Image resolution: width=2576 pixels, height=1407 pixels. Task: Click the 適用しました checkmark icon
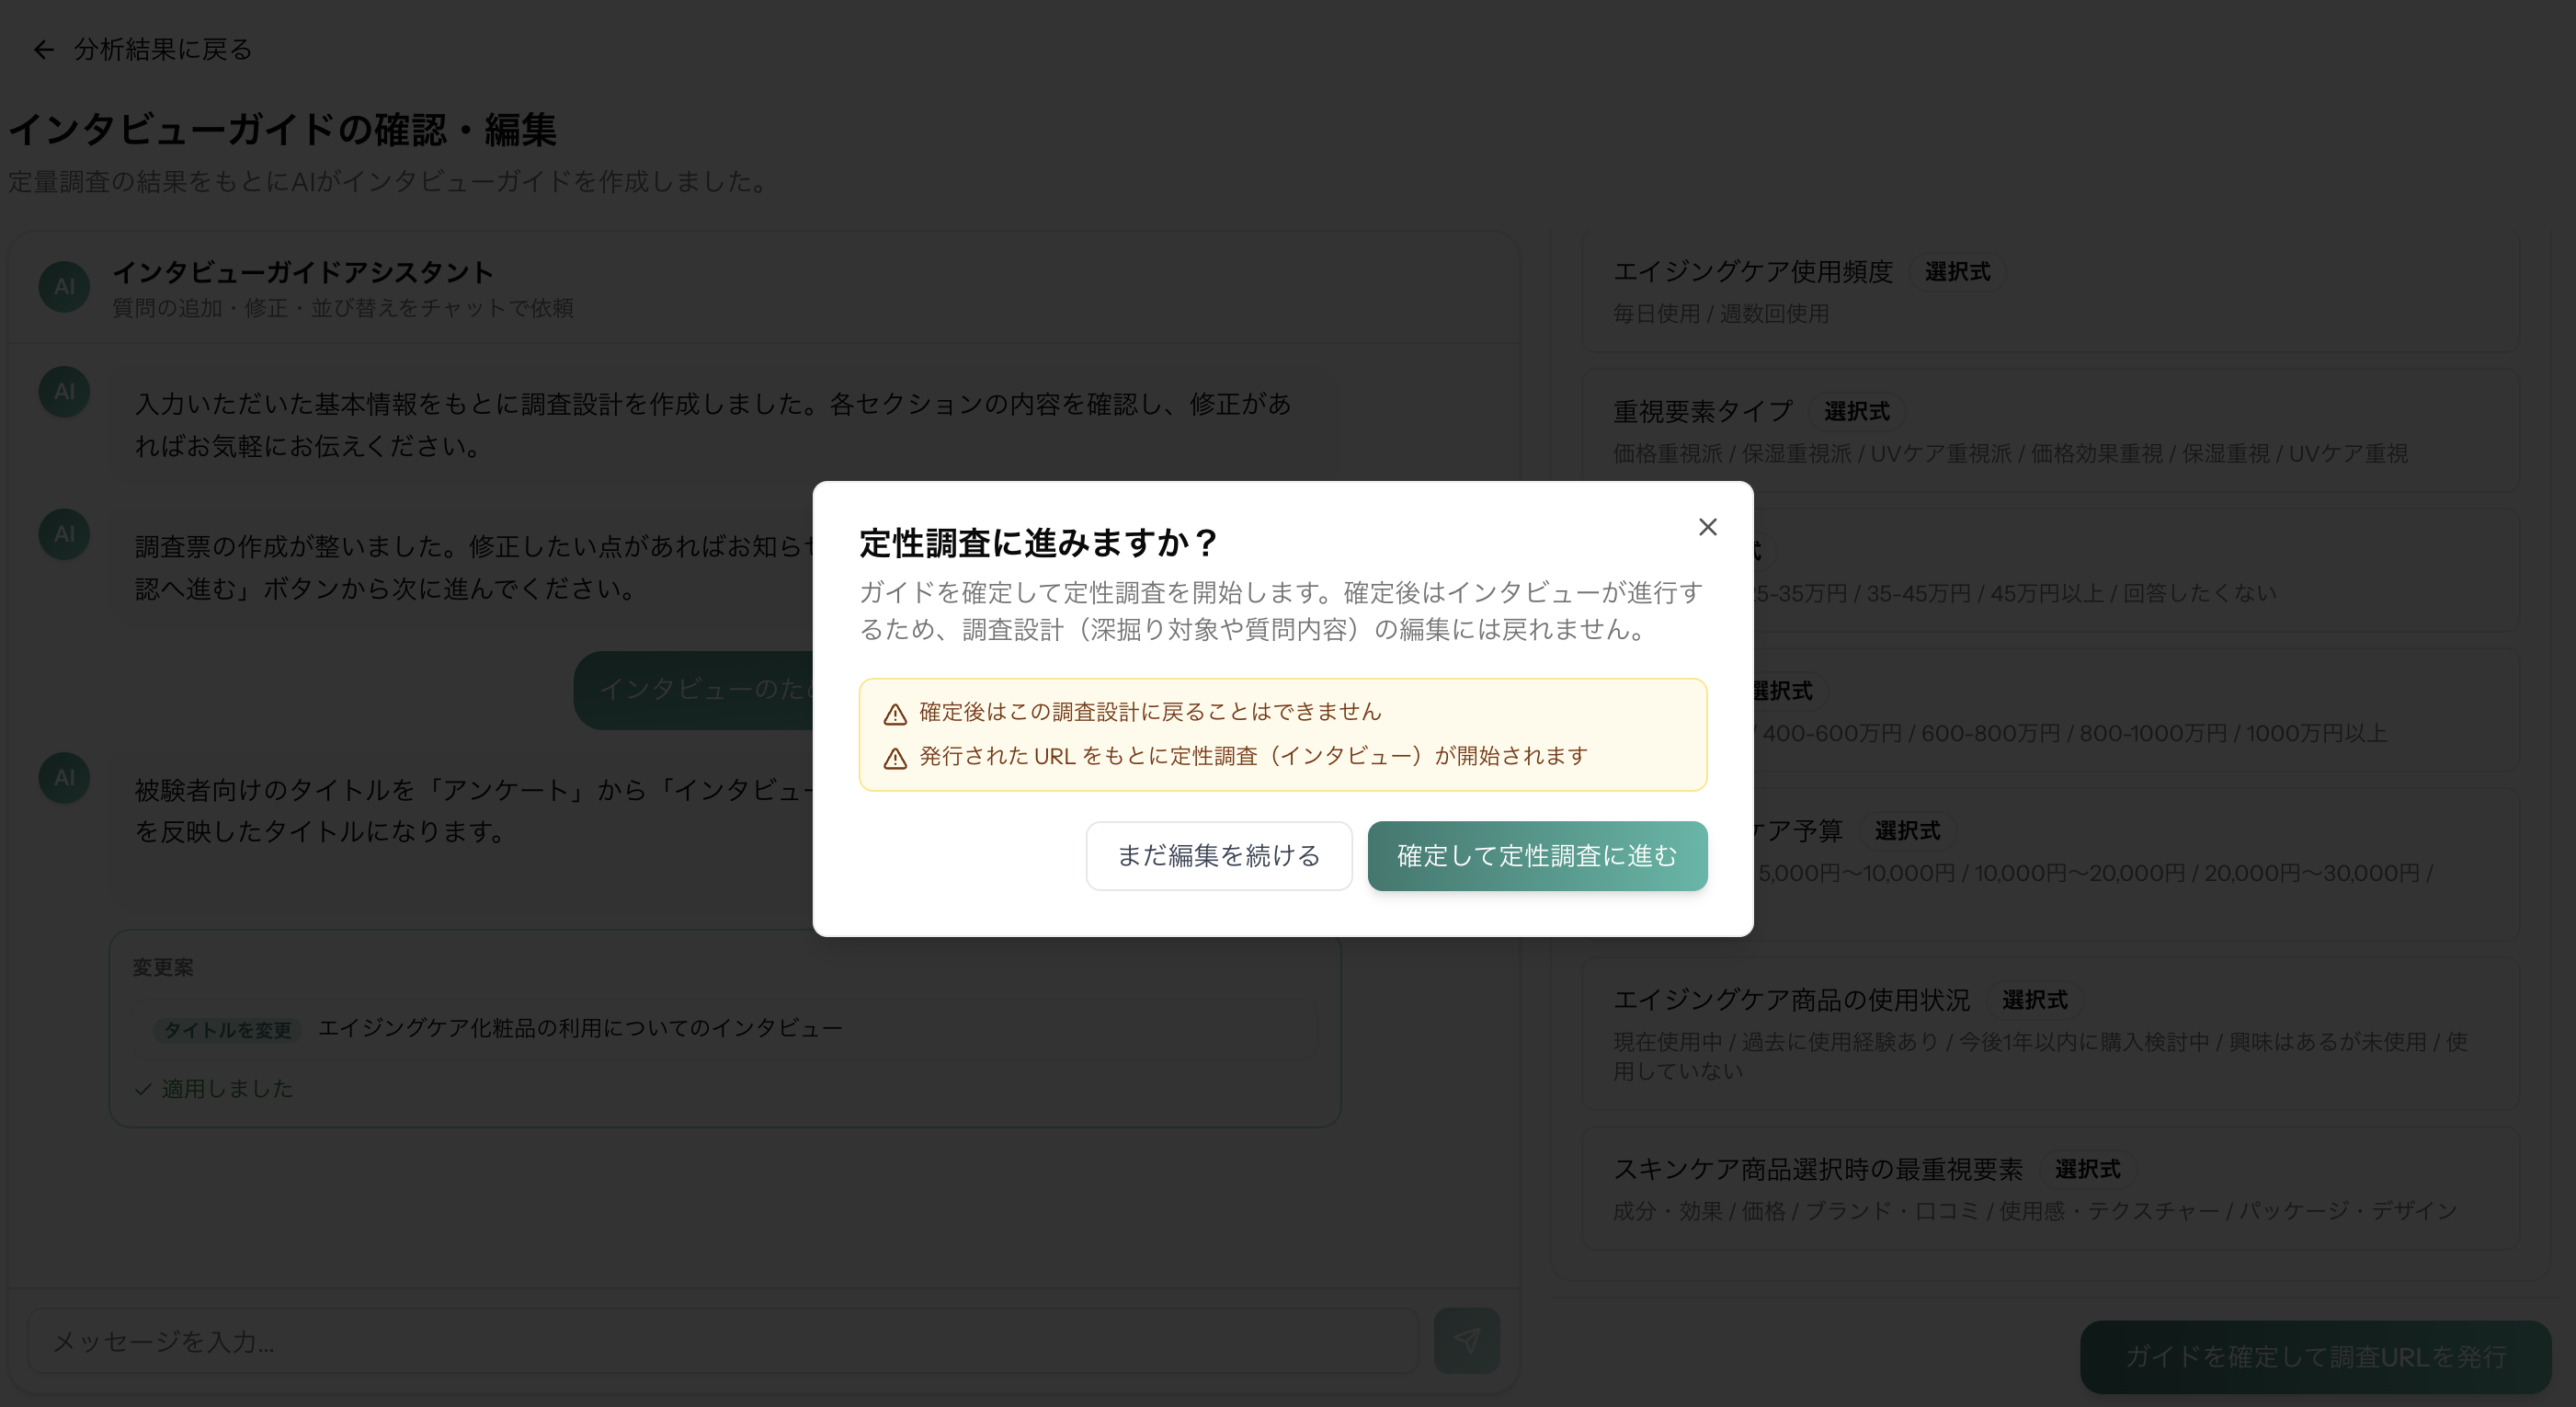coord(143,1089)
